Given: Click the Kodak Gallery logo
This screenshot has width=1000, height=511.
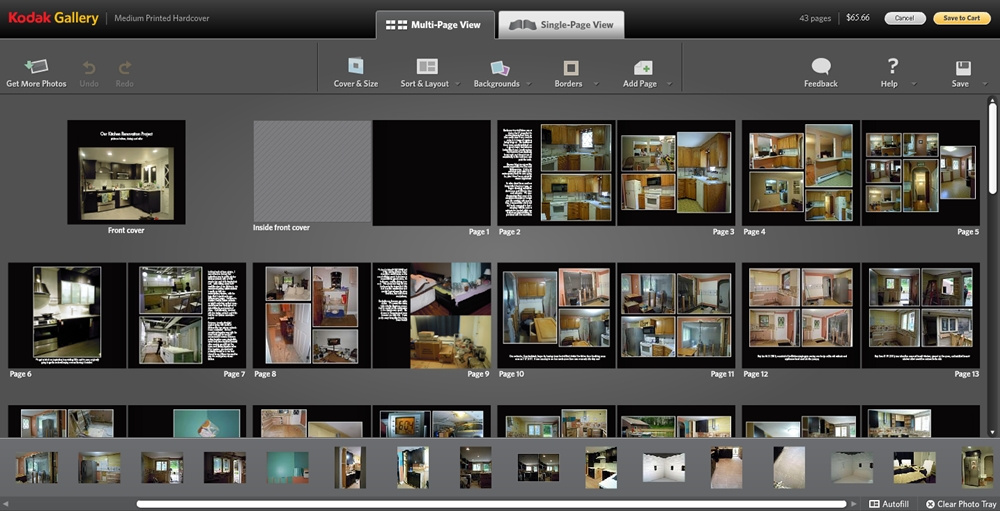Looking at the screenshot, I should coord(52,18).
